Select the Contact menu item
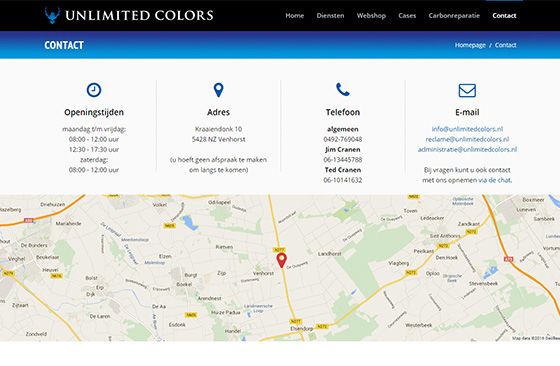 tap(504, 16)
